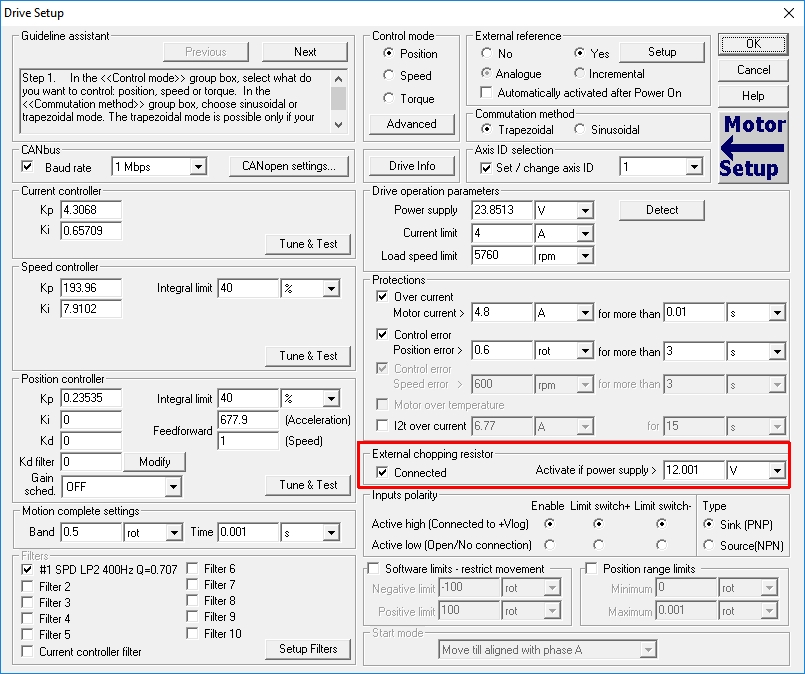This screenshot has width=805, height=674.
Task: Select the Position control mode
Action: (389, 53)
